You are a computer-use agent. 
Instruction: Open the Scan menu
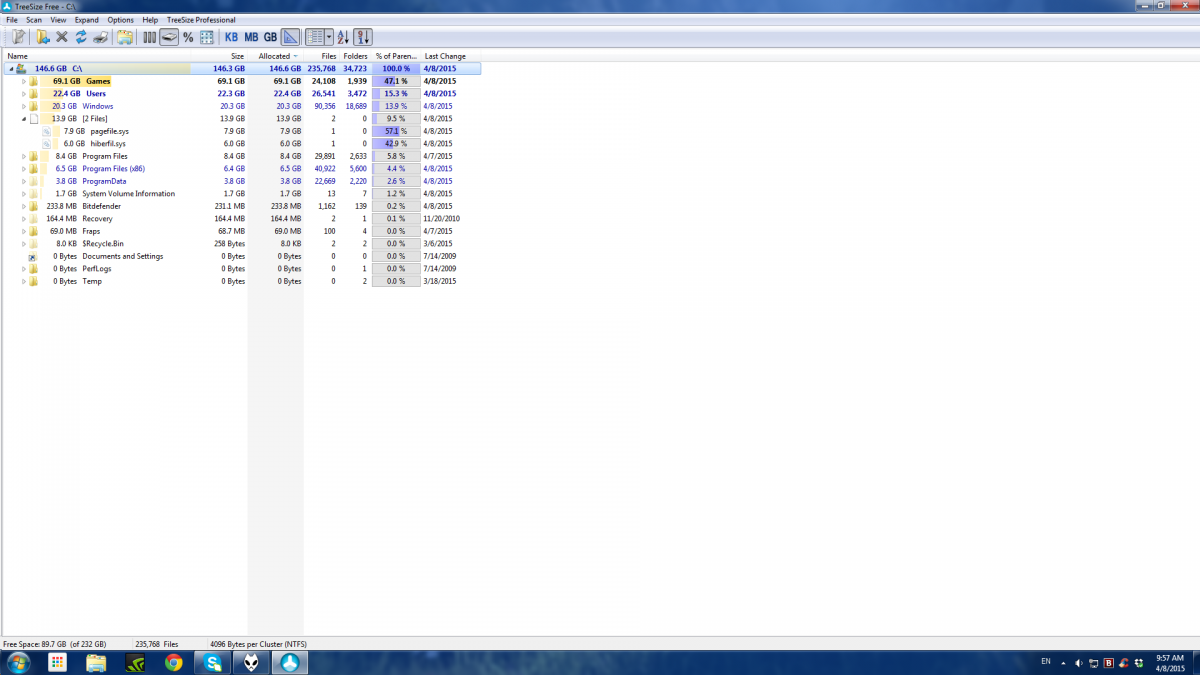point(34,20)
